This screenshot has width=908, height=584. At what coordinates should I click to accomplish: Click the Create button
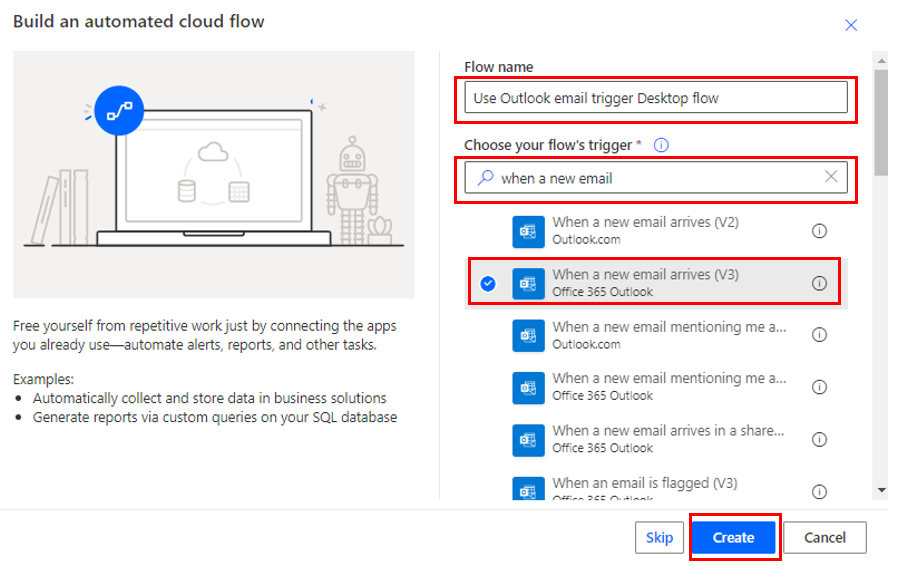(x=733, y=537)
